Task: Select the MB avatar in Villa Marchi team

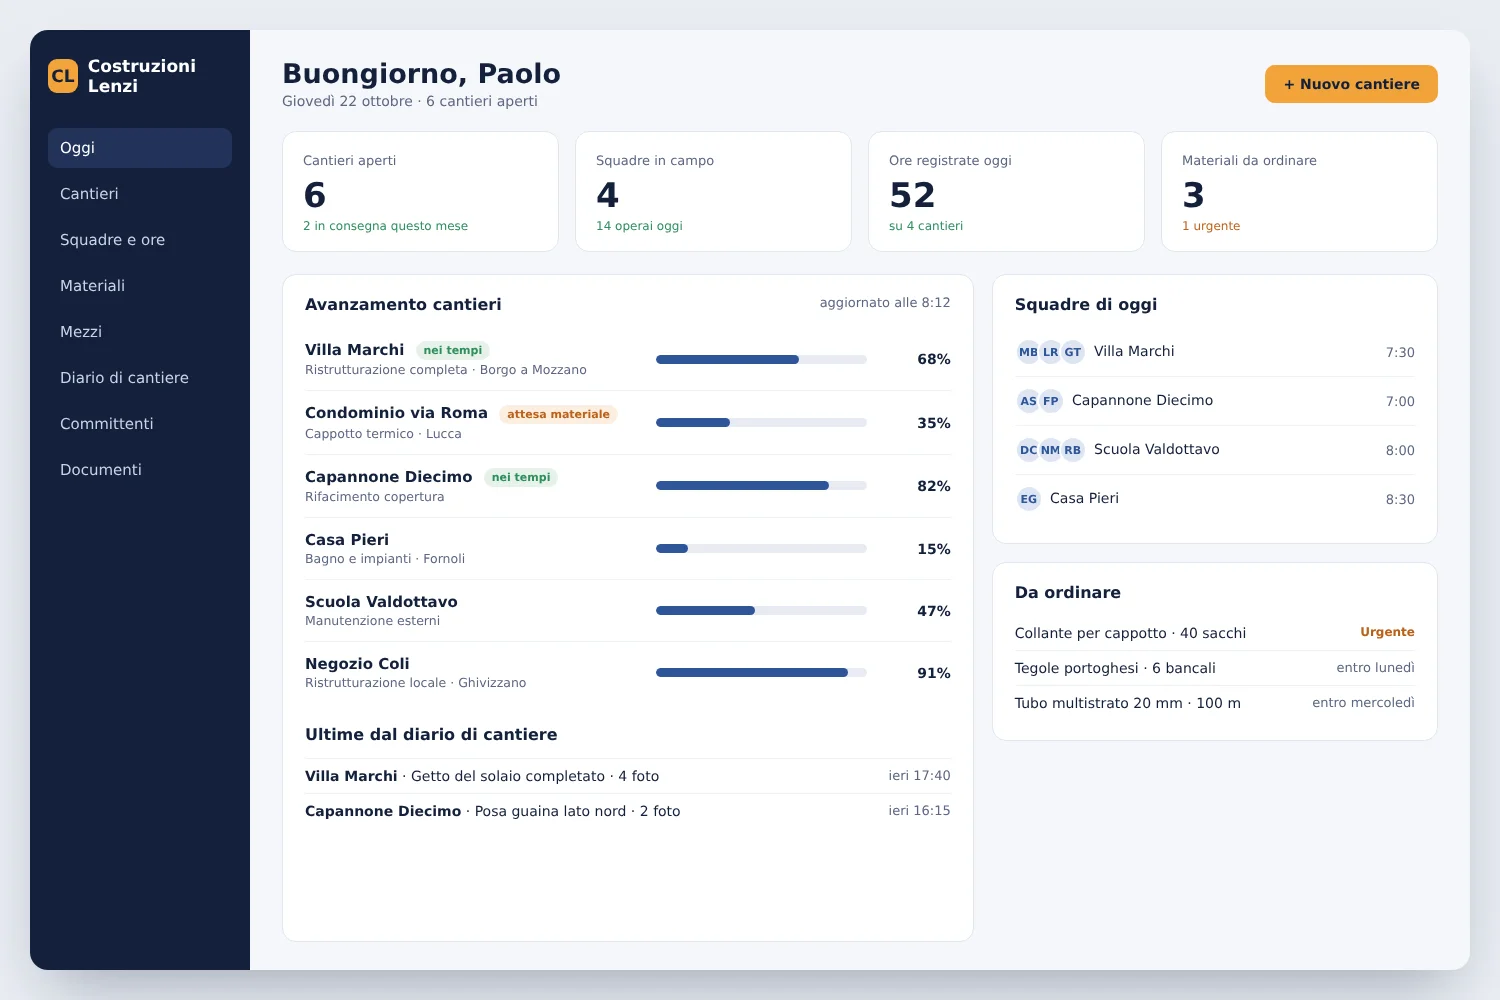Action: click(x=1028, y=352)
